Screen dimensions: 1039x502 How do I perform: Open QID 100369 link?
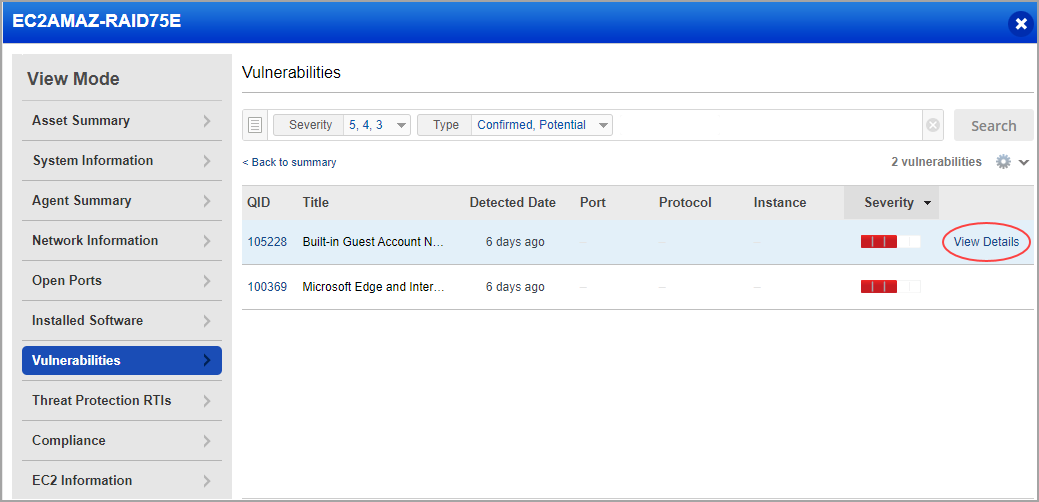[267, 287]
